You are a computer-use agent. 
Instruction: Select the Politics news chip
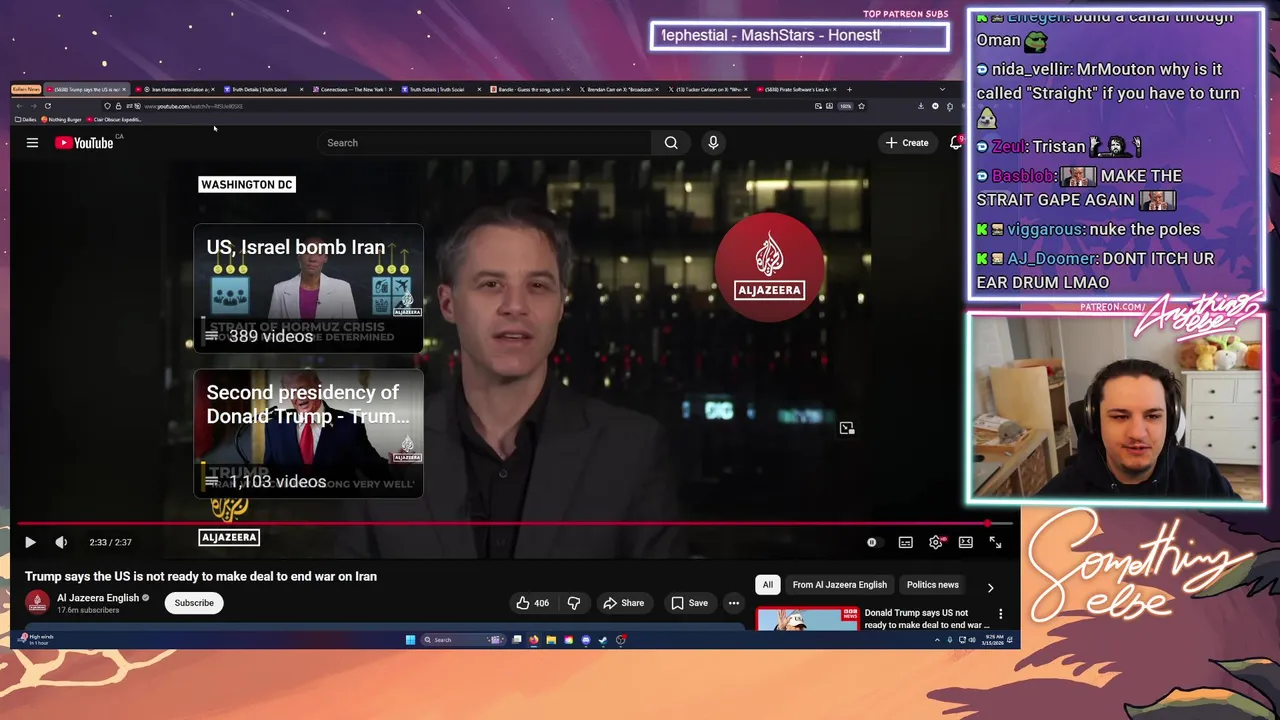pyautogui.click(x=932, y=585)
